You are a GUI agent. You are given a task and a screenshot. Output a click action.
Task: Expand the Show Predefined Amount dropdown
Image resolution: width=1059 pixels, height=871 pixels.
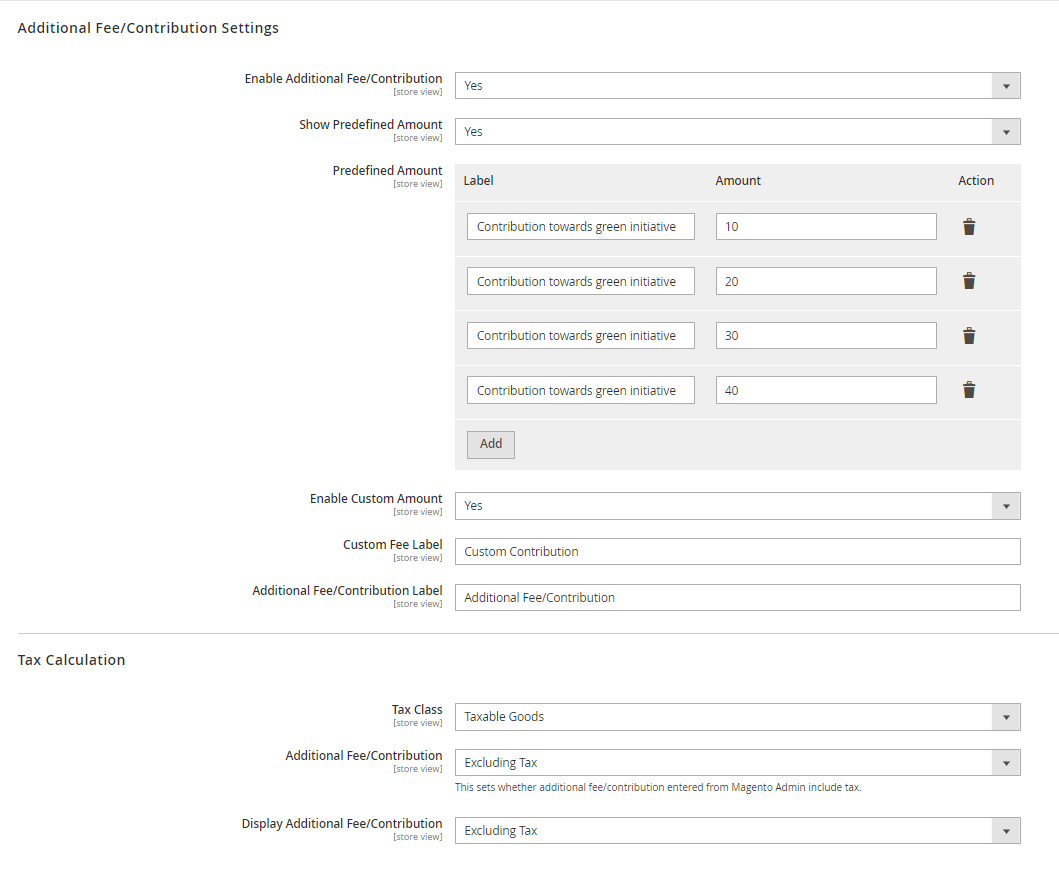tap(737, 132)
